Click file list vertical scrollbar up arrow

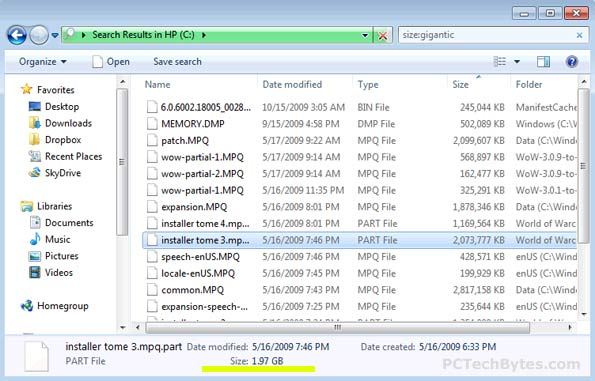pyautogui.click(x=584, y=82)
